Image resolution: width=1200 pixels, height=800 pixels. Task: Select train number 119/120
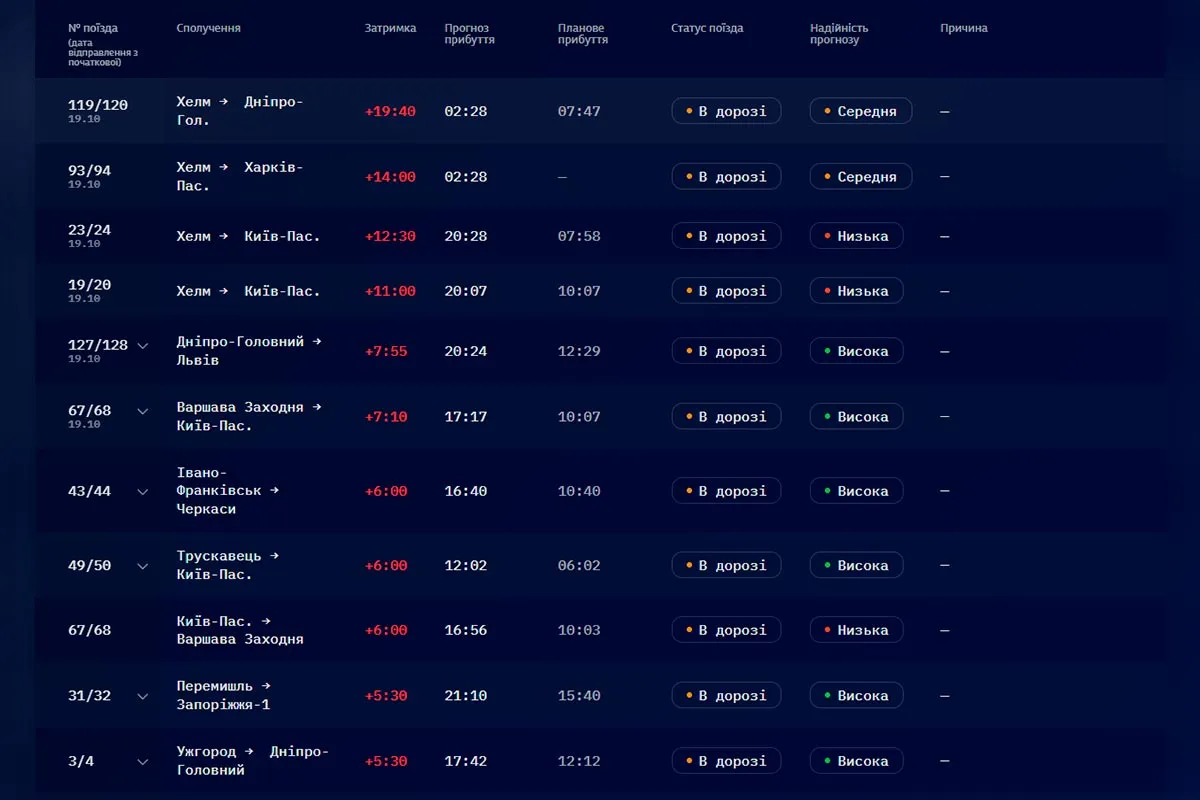(x=98, y=105)
